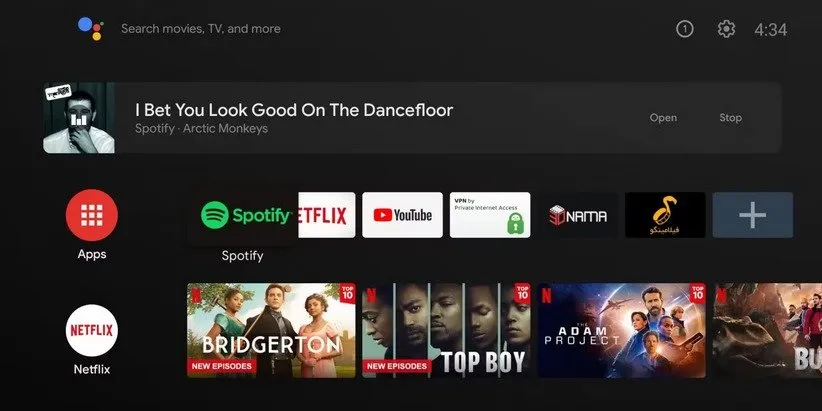This screenshot has height=411, width=822.
Task: Open the yellow music note app tile
Action: tap(665, 215)
